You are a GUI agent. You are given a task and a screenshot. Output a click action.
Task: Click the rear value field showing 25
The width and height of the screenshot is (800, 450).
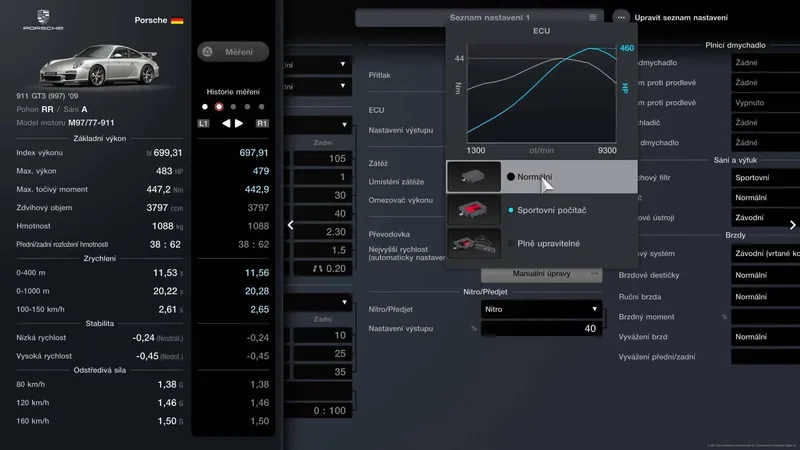322,354
